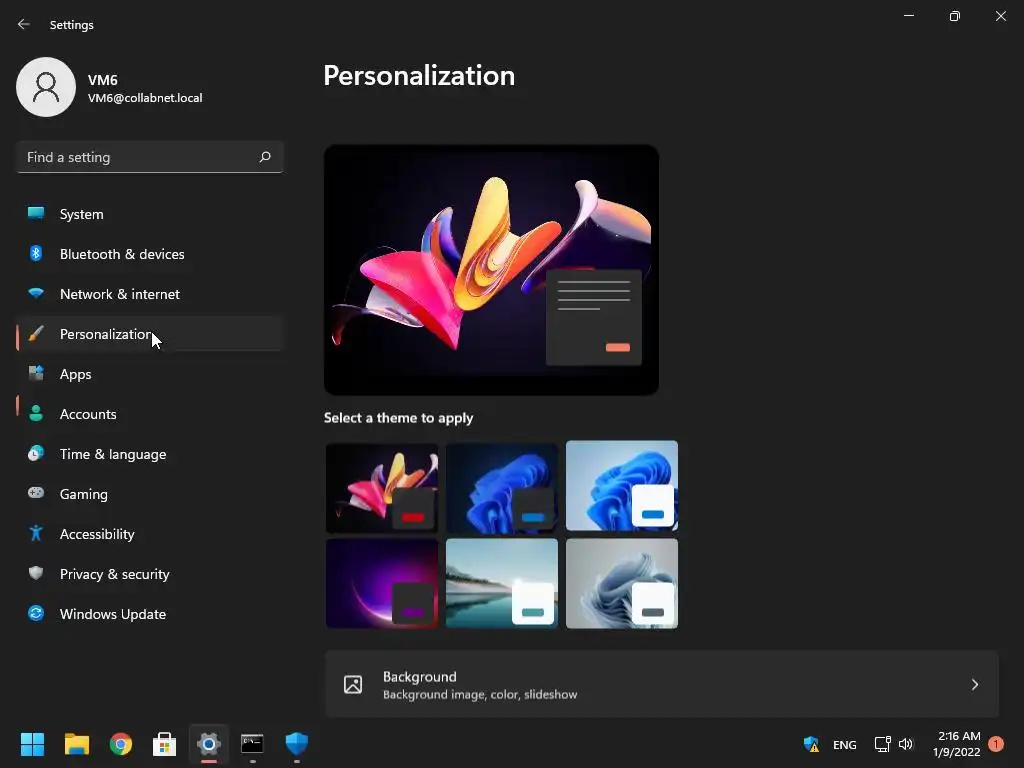The image size is (1024, 768).
Task: Expand Background via chevron arrow
Action: (974, 684)
